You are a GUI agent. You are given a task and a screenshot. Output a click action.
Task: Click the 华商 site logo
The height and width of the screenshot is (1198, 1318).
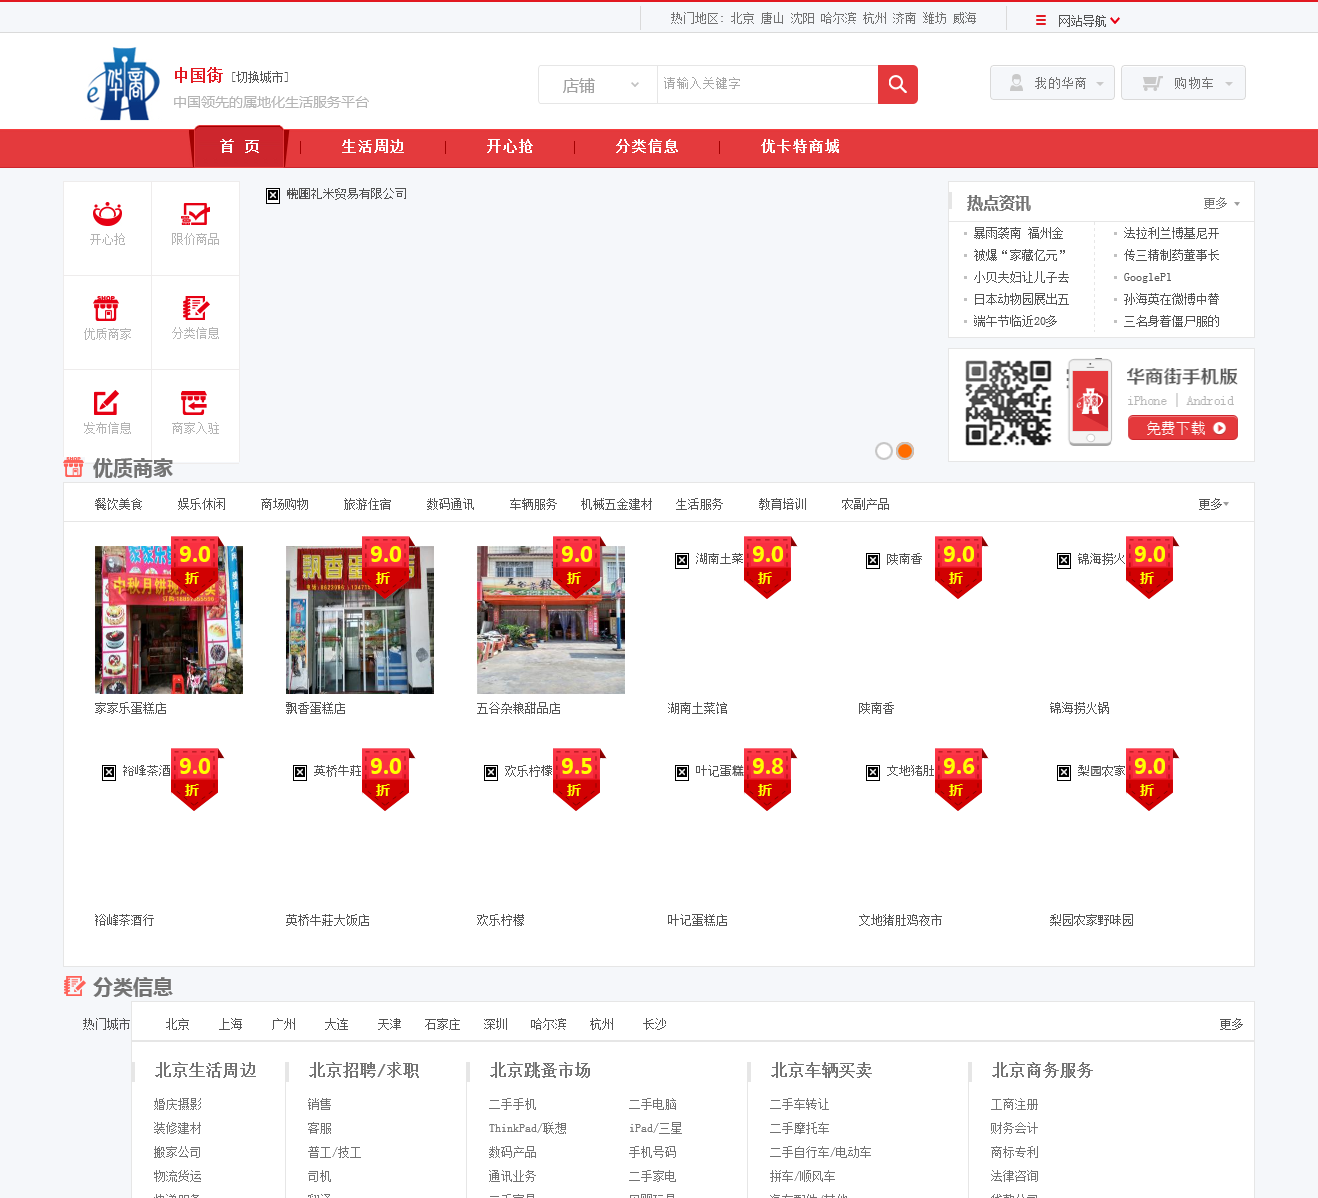click(123, 84)
